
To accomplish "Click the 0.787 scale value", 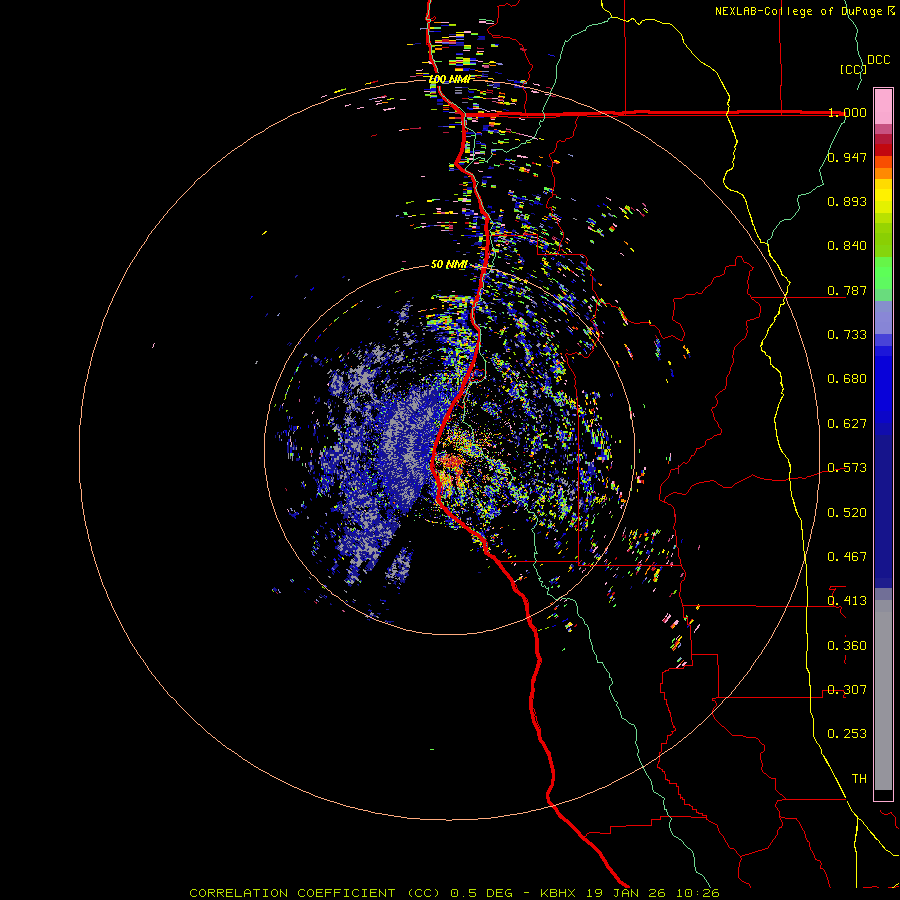I will pos(847,290).
